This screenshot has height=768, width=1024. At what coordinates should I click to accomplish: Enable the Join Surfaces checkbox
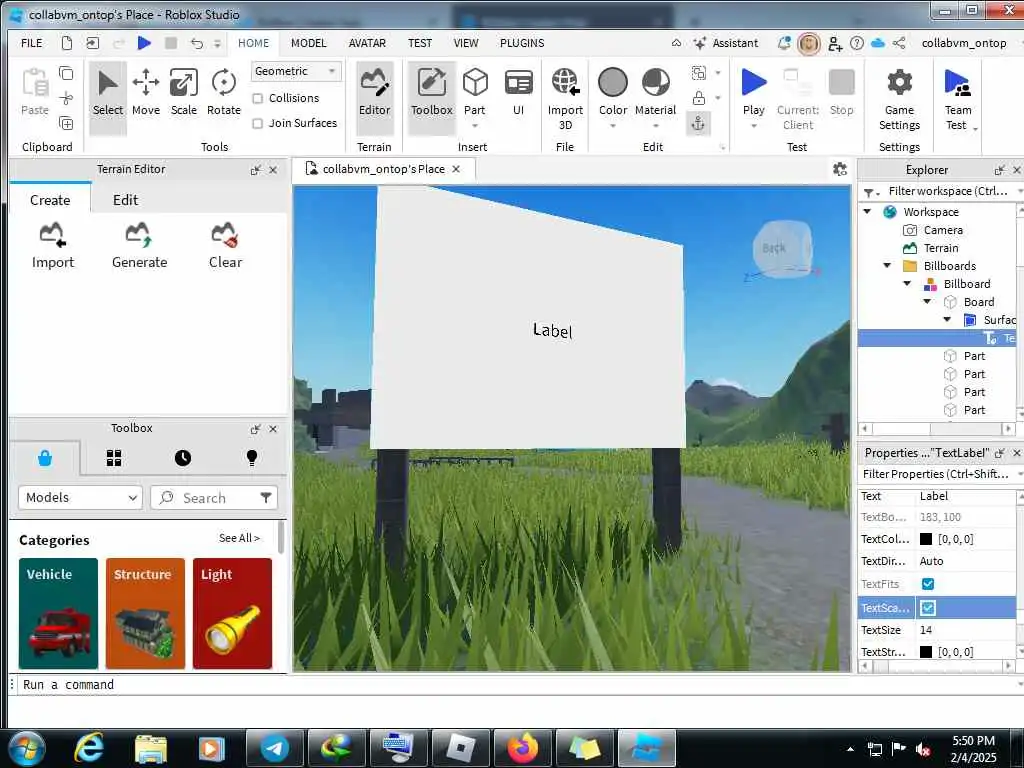coord(258,123)
